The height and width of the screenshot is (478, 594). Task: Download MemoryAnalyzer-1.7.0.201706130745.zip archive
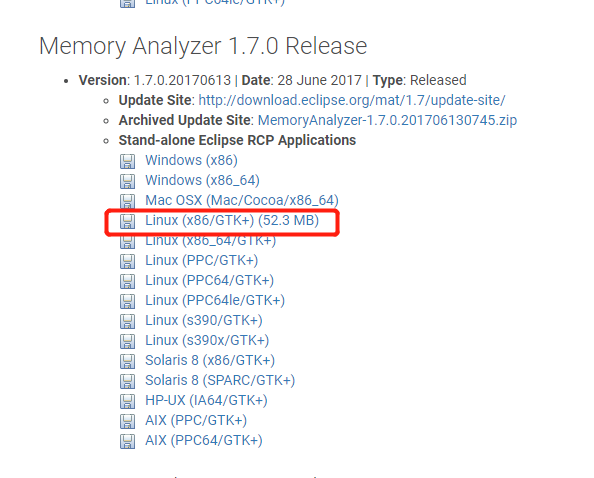[387, 120]
